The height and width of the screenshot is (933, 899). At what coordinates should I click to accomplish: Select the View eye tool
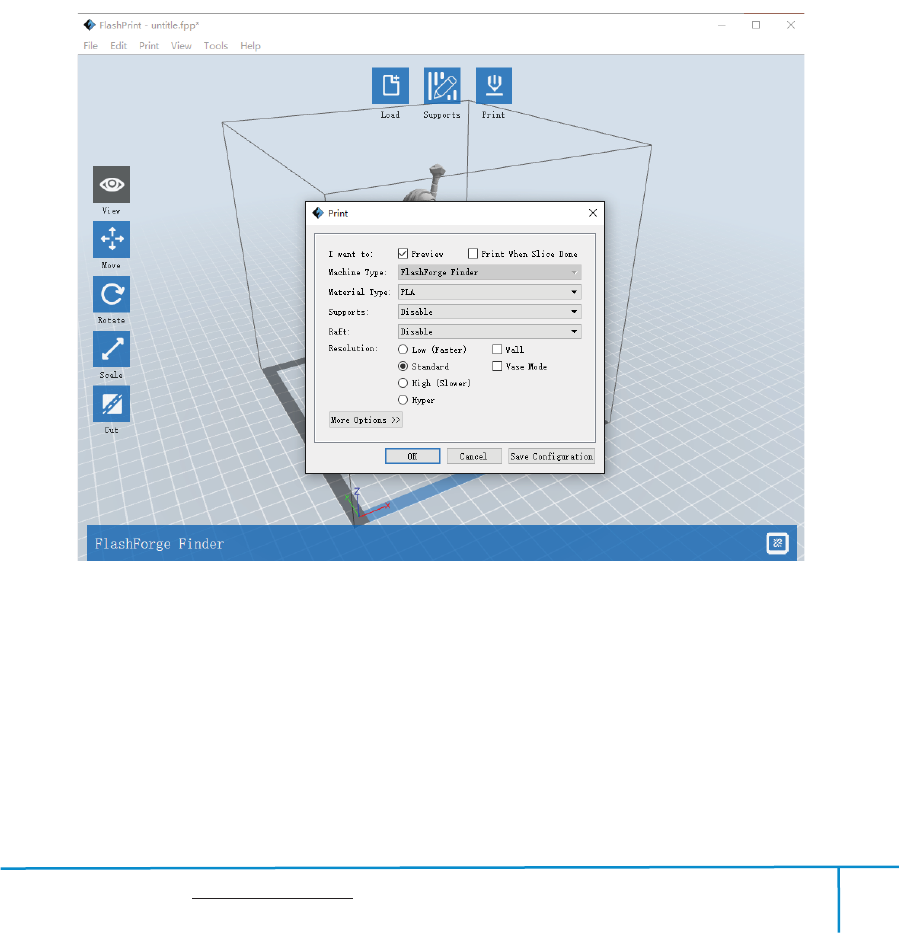pyautogui.click(x=111, y=184)
